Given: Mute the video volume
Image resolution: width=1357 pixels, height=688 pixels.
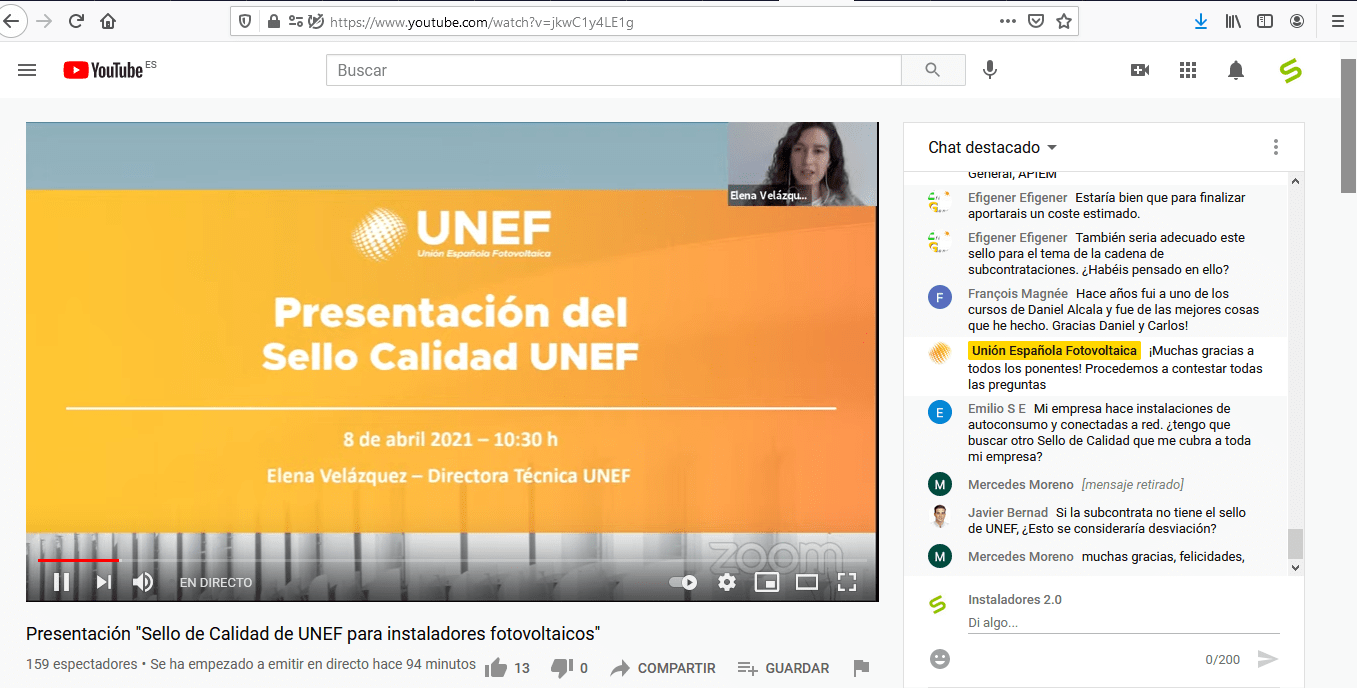Looking at the screenshot, I should (142, 581).
